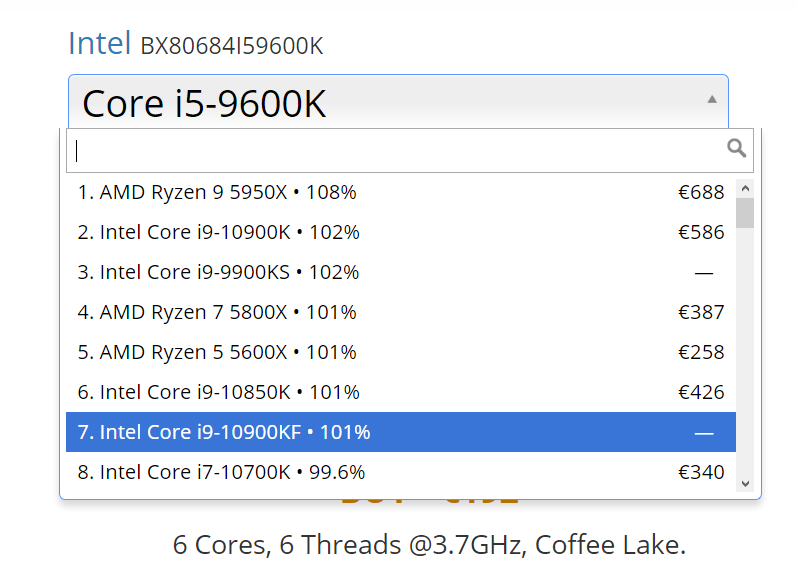Click the magnifier search icon
The height and width of the screenshot is (562, 798).
pos(736,148)
